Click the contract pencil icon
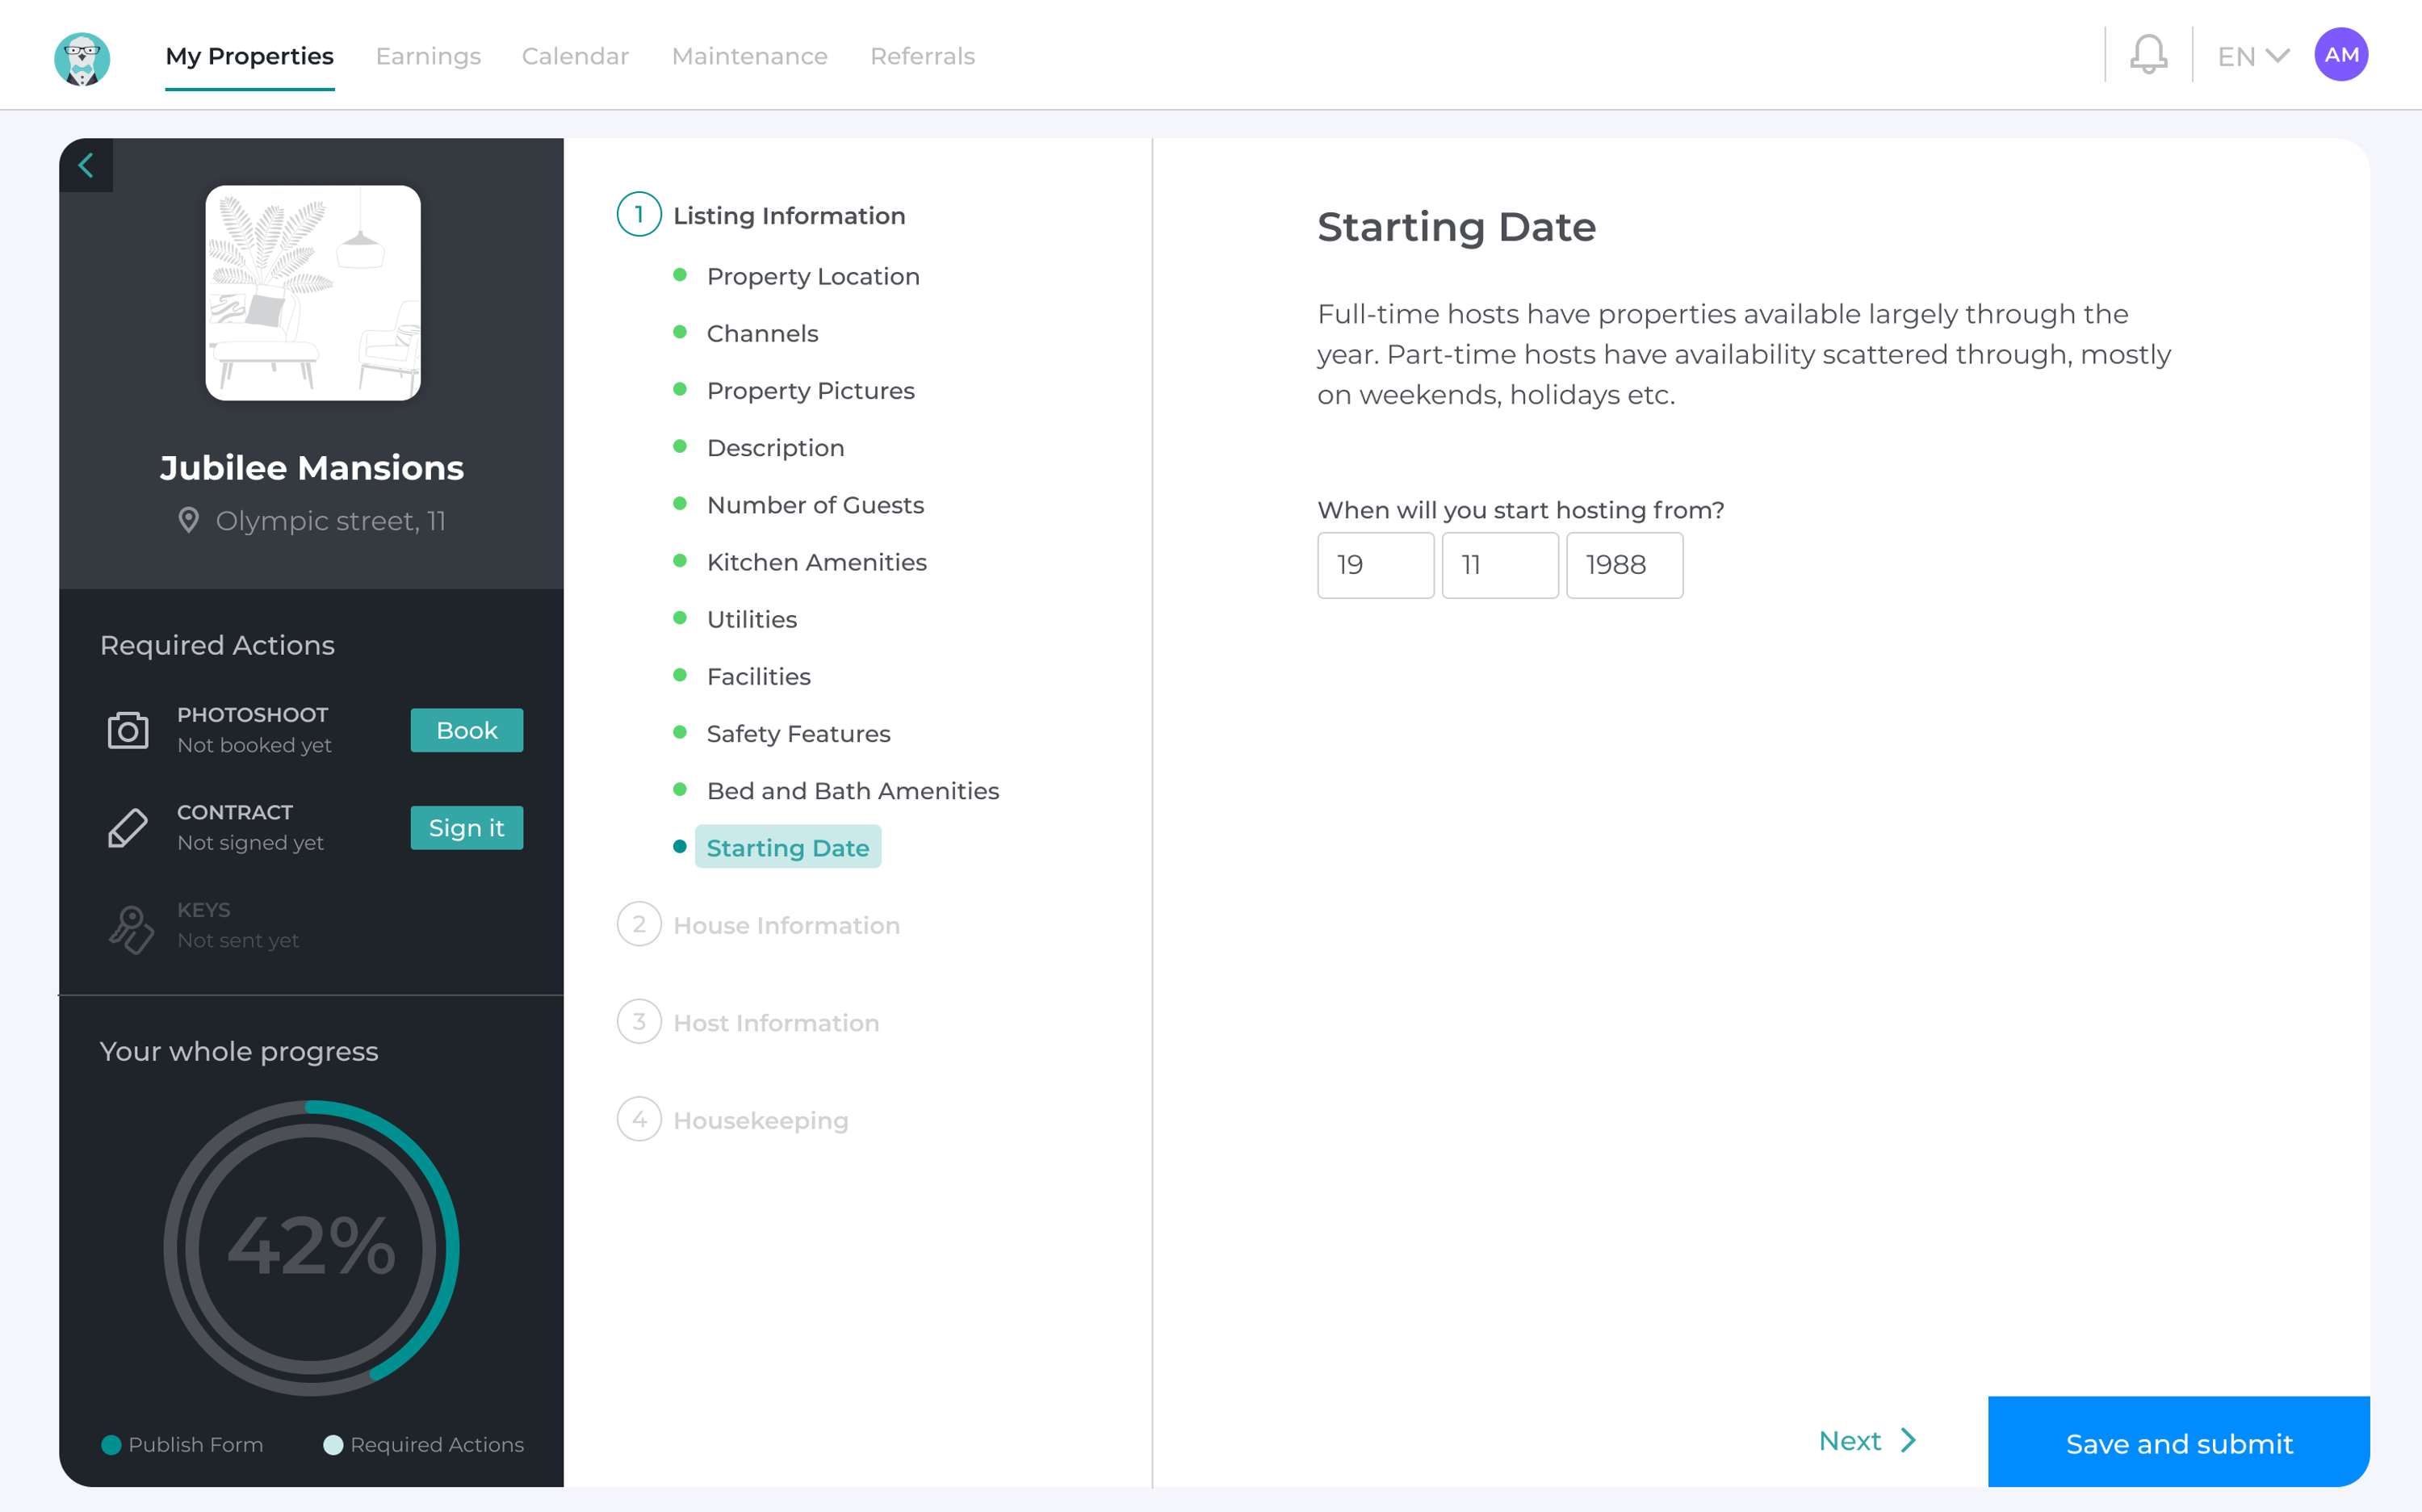Viewport: 2422px width, 1512px height. pyautogui.click(x=128, y=828)
